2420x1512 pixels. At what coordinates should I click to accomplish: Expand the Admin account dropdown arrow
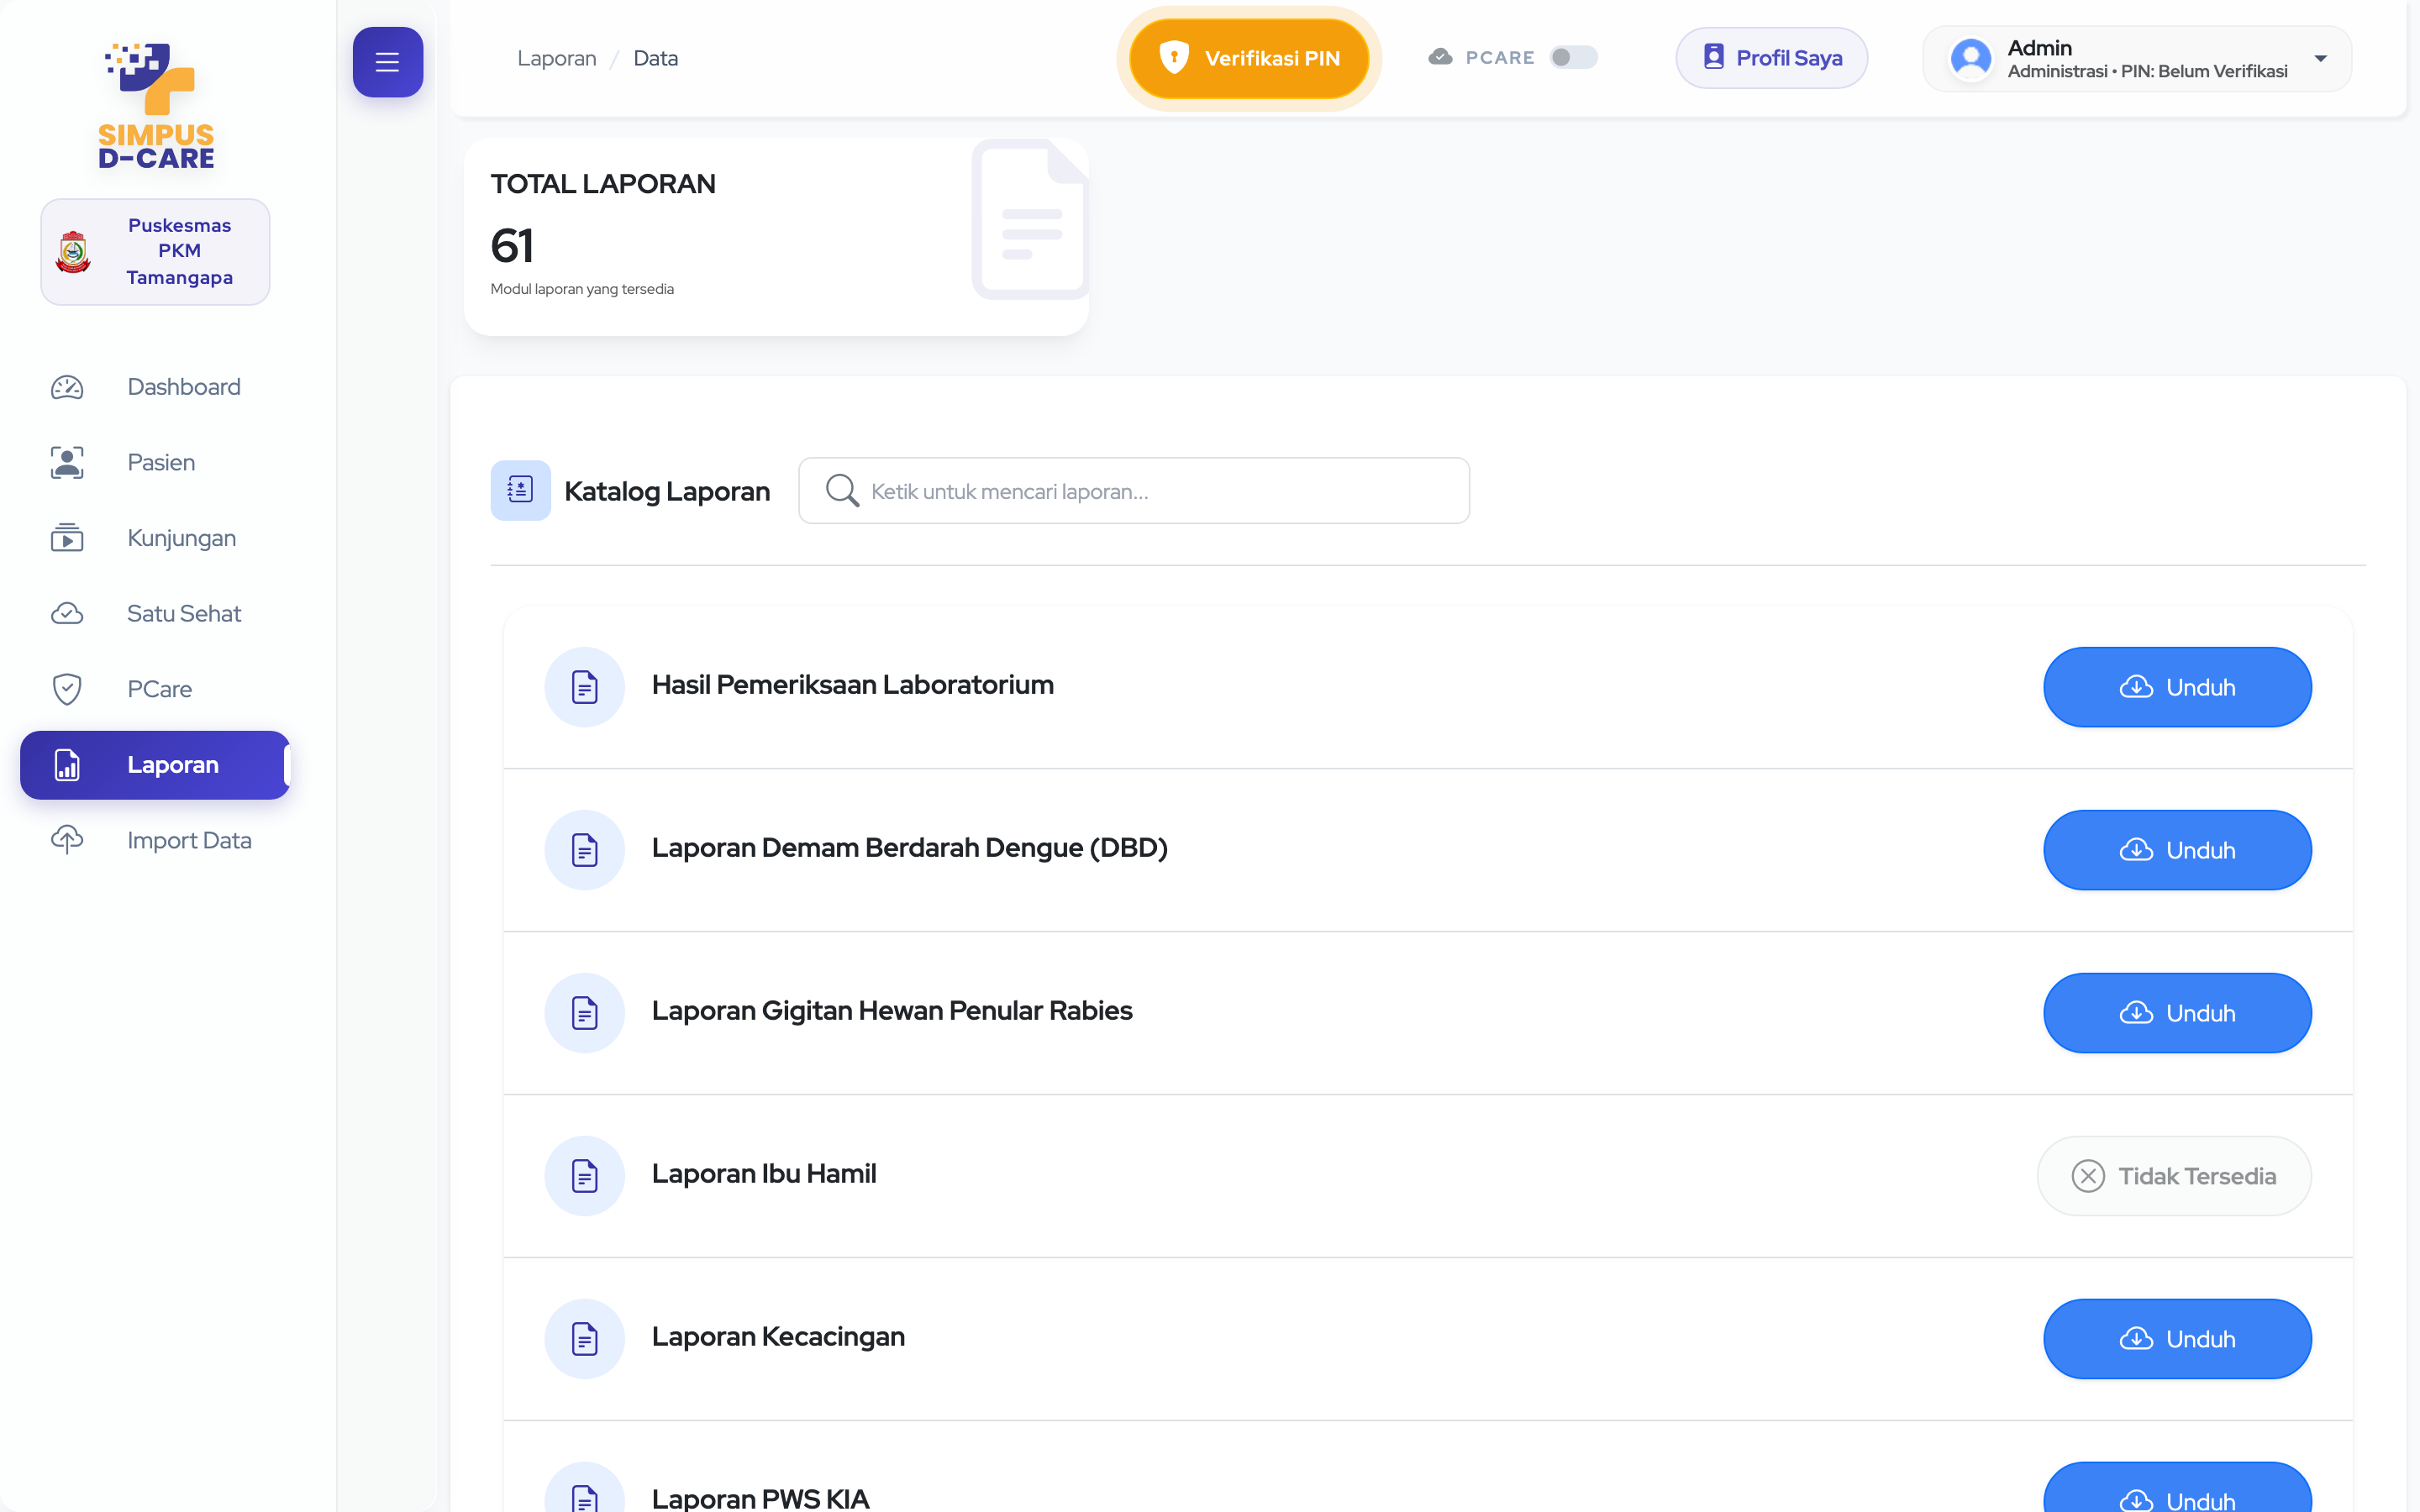pyautogui.click(x=2321, y=59)
